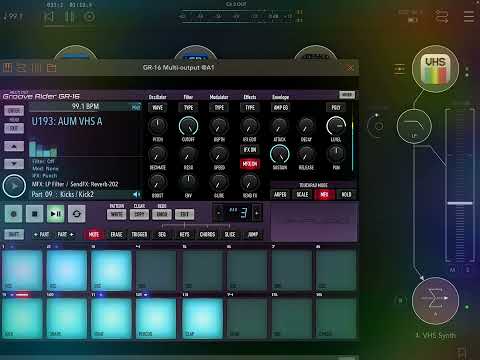The width and height of the screenshot is (480, 360).
Task: Open the Filter TYPE selector
Action: (x=188, y=108)
